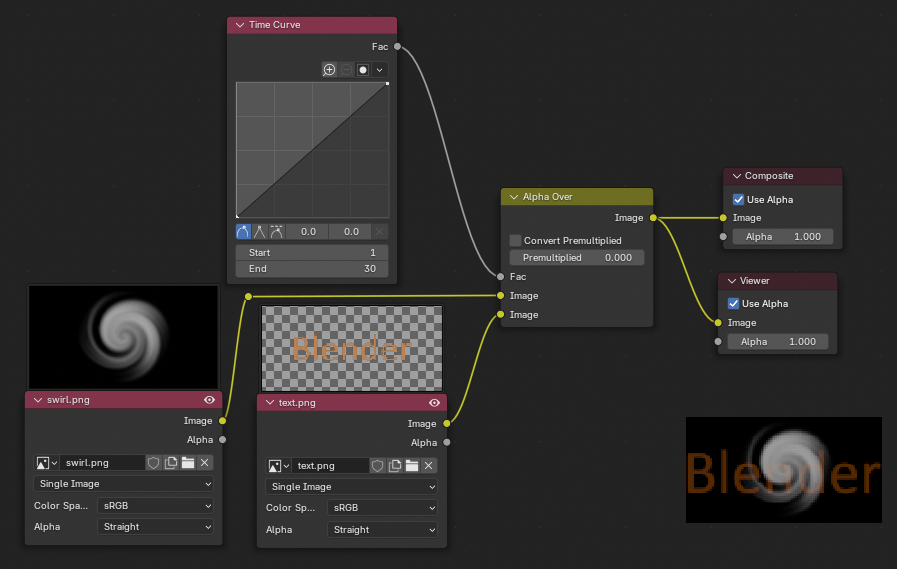This screenshot has width=897, height=569.
Task: Collapse the Composite node
Action: tap(736, 176)
